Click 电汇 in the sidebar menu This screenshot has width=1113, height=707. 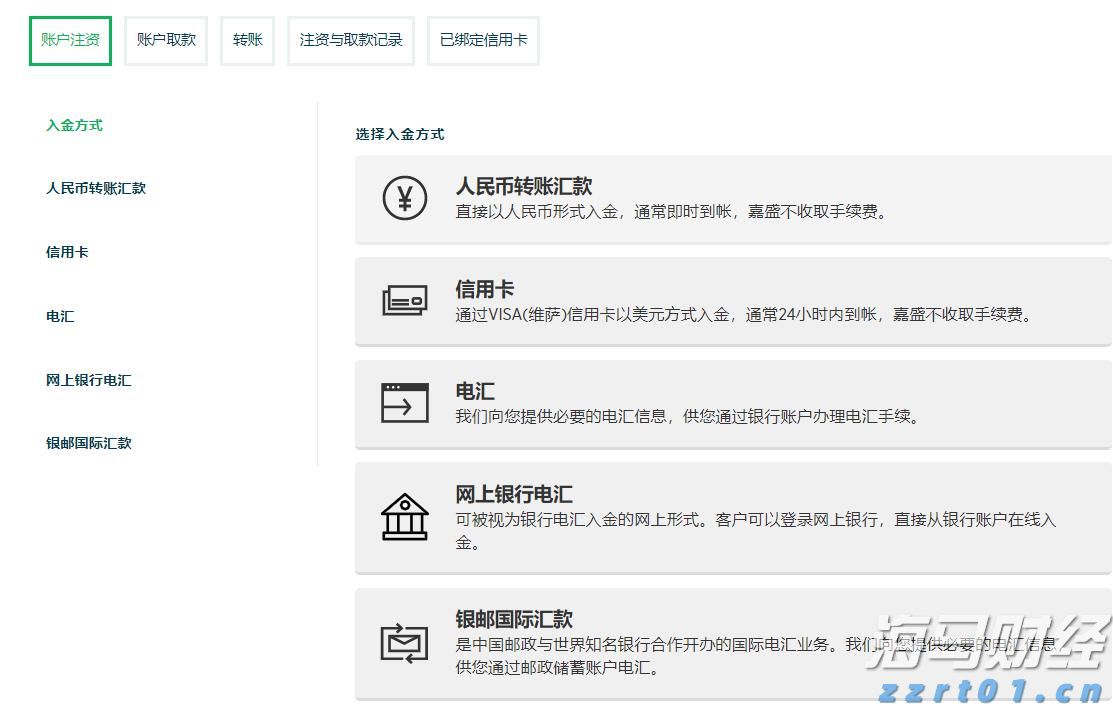58,316
